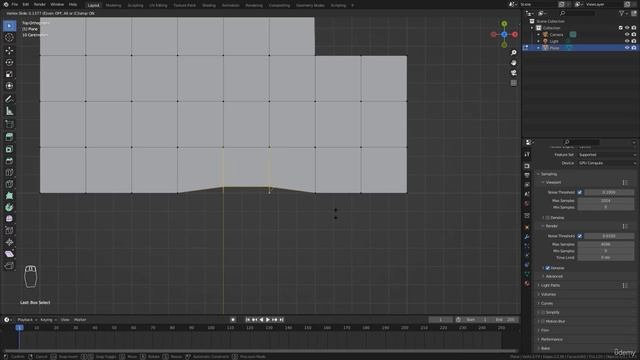Select the Knife tool
Screen dimensions: 640x360
(x=9, y=184)
